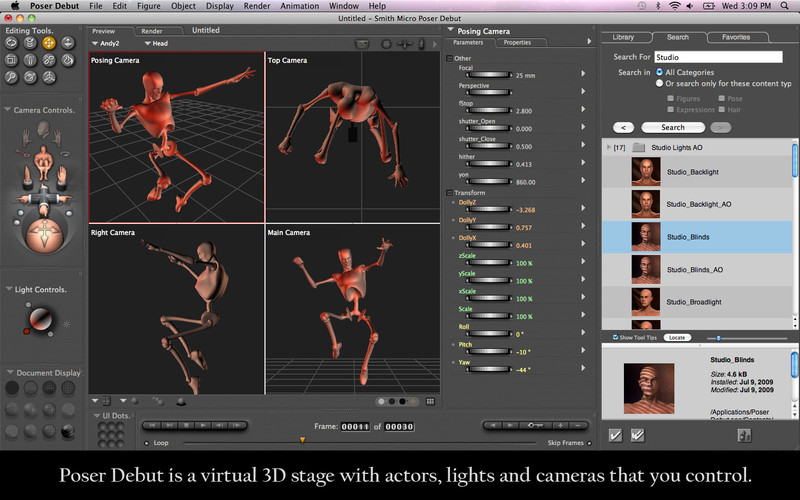The width and height of the screenshot is (800, 500).
Task: Select the All Categories radio button
Action: [x=659, y=72]
